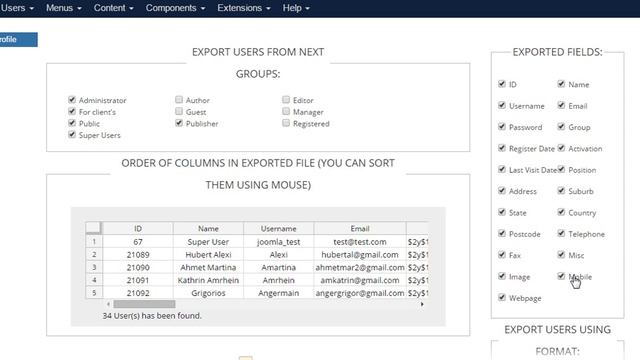Select the Email column header
Viewport: 640px width, 360px height.
click(x=360, y=229)
